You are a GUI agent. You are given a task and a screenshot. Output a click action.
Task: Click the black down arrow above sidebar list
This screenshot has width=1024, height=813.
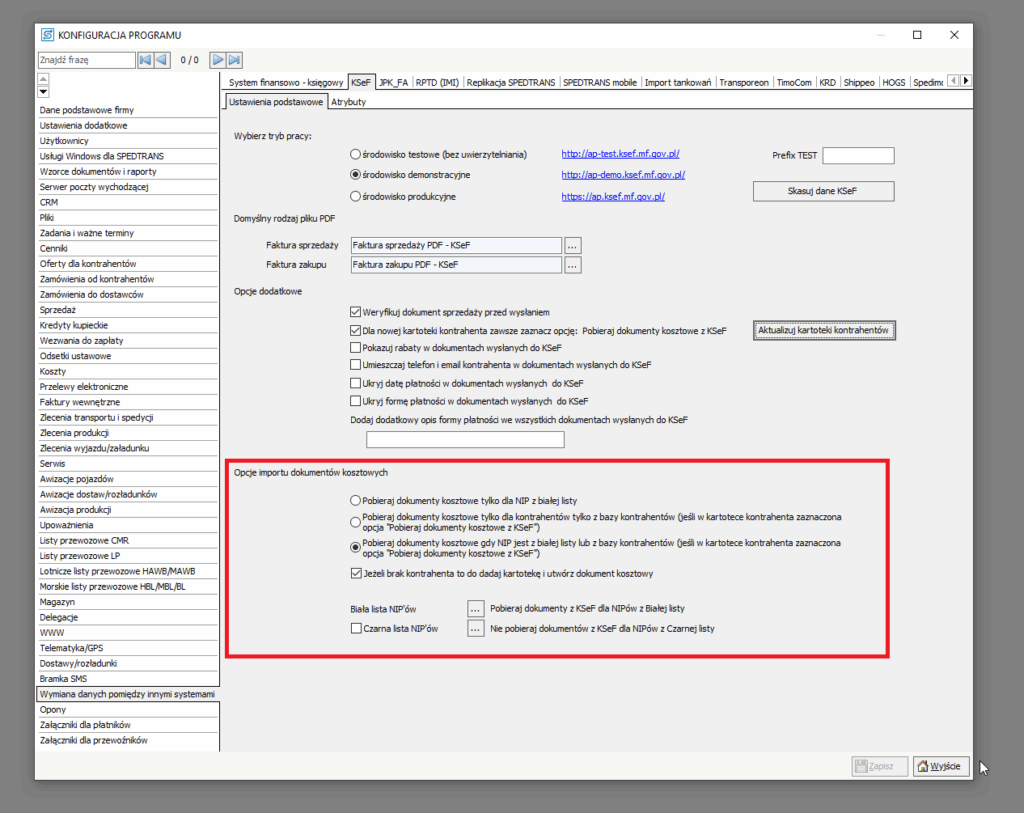pos(44,91)
